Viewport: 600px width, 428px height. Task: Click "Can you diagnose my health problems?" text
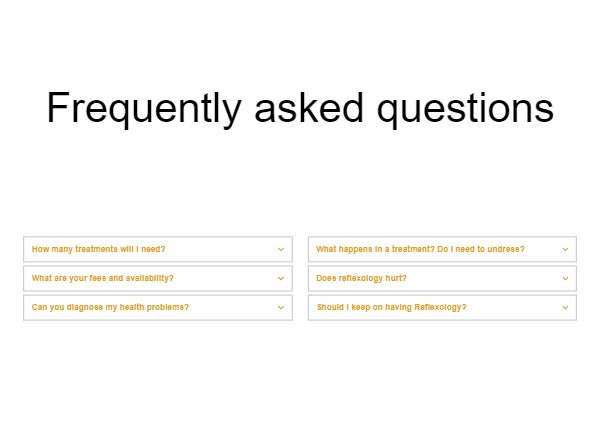point(110,307)
